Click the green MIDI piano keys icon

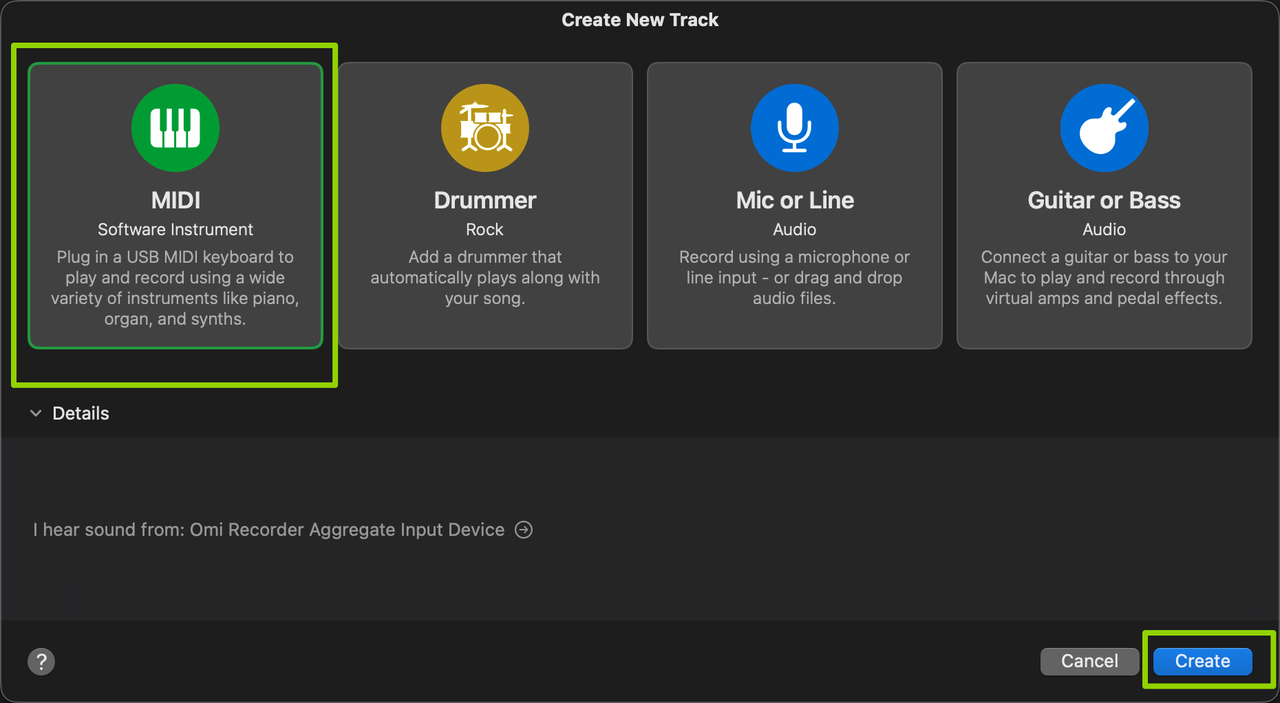point(175,128)
